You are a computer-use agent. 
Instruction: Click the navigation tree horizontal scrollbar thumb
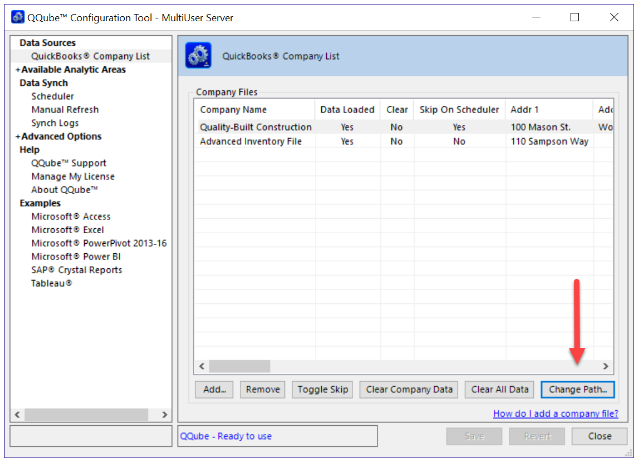pyautogui.click(x=86, y=414)
